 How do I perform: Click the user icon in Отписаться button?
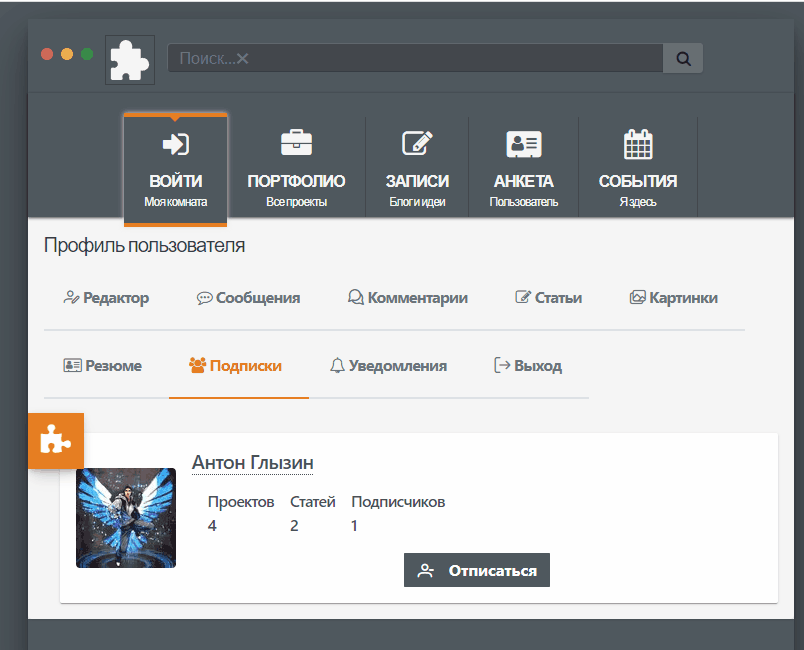pos(426,571)
